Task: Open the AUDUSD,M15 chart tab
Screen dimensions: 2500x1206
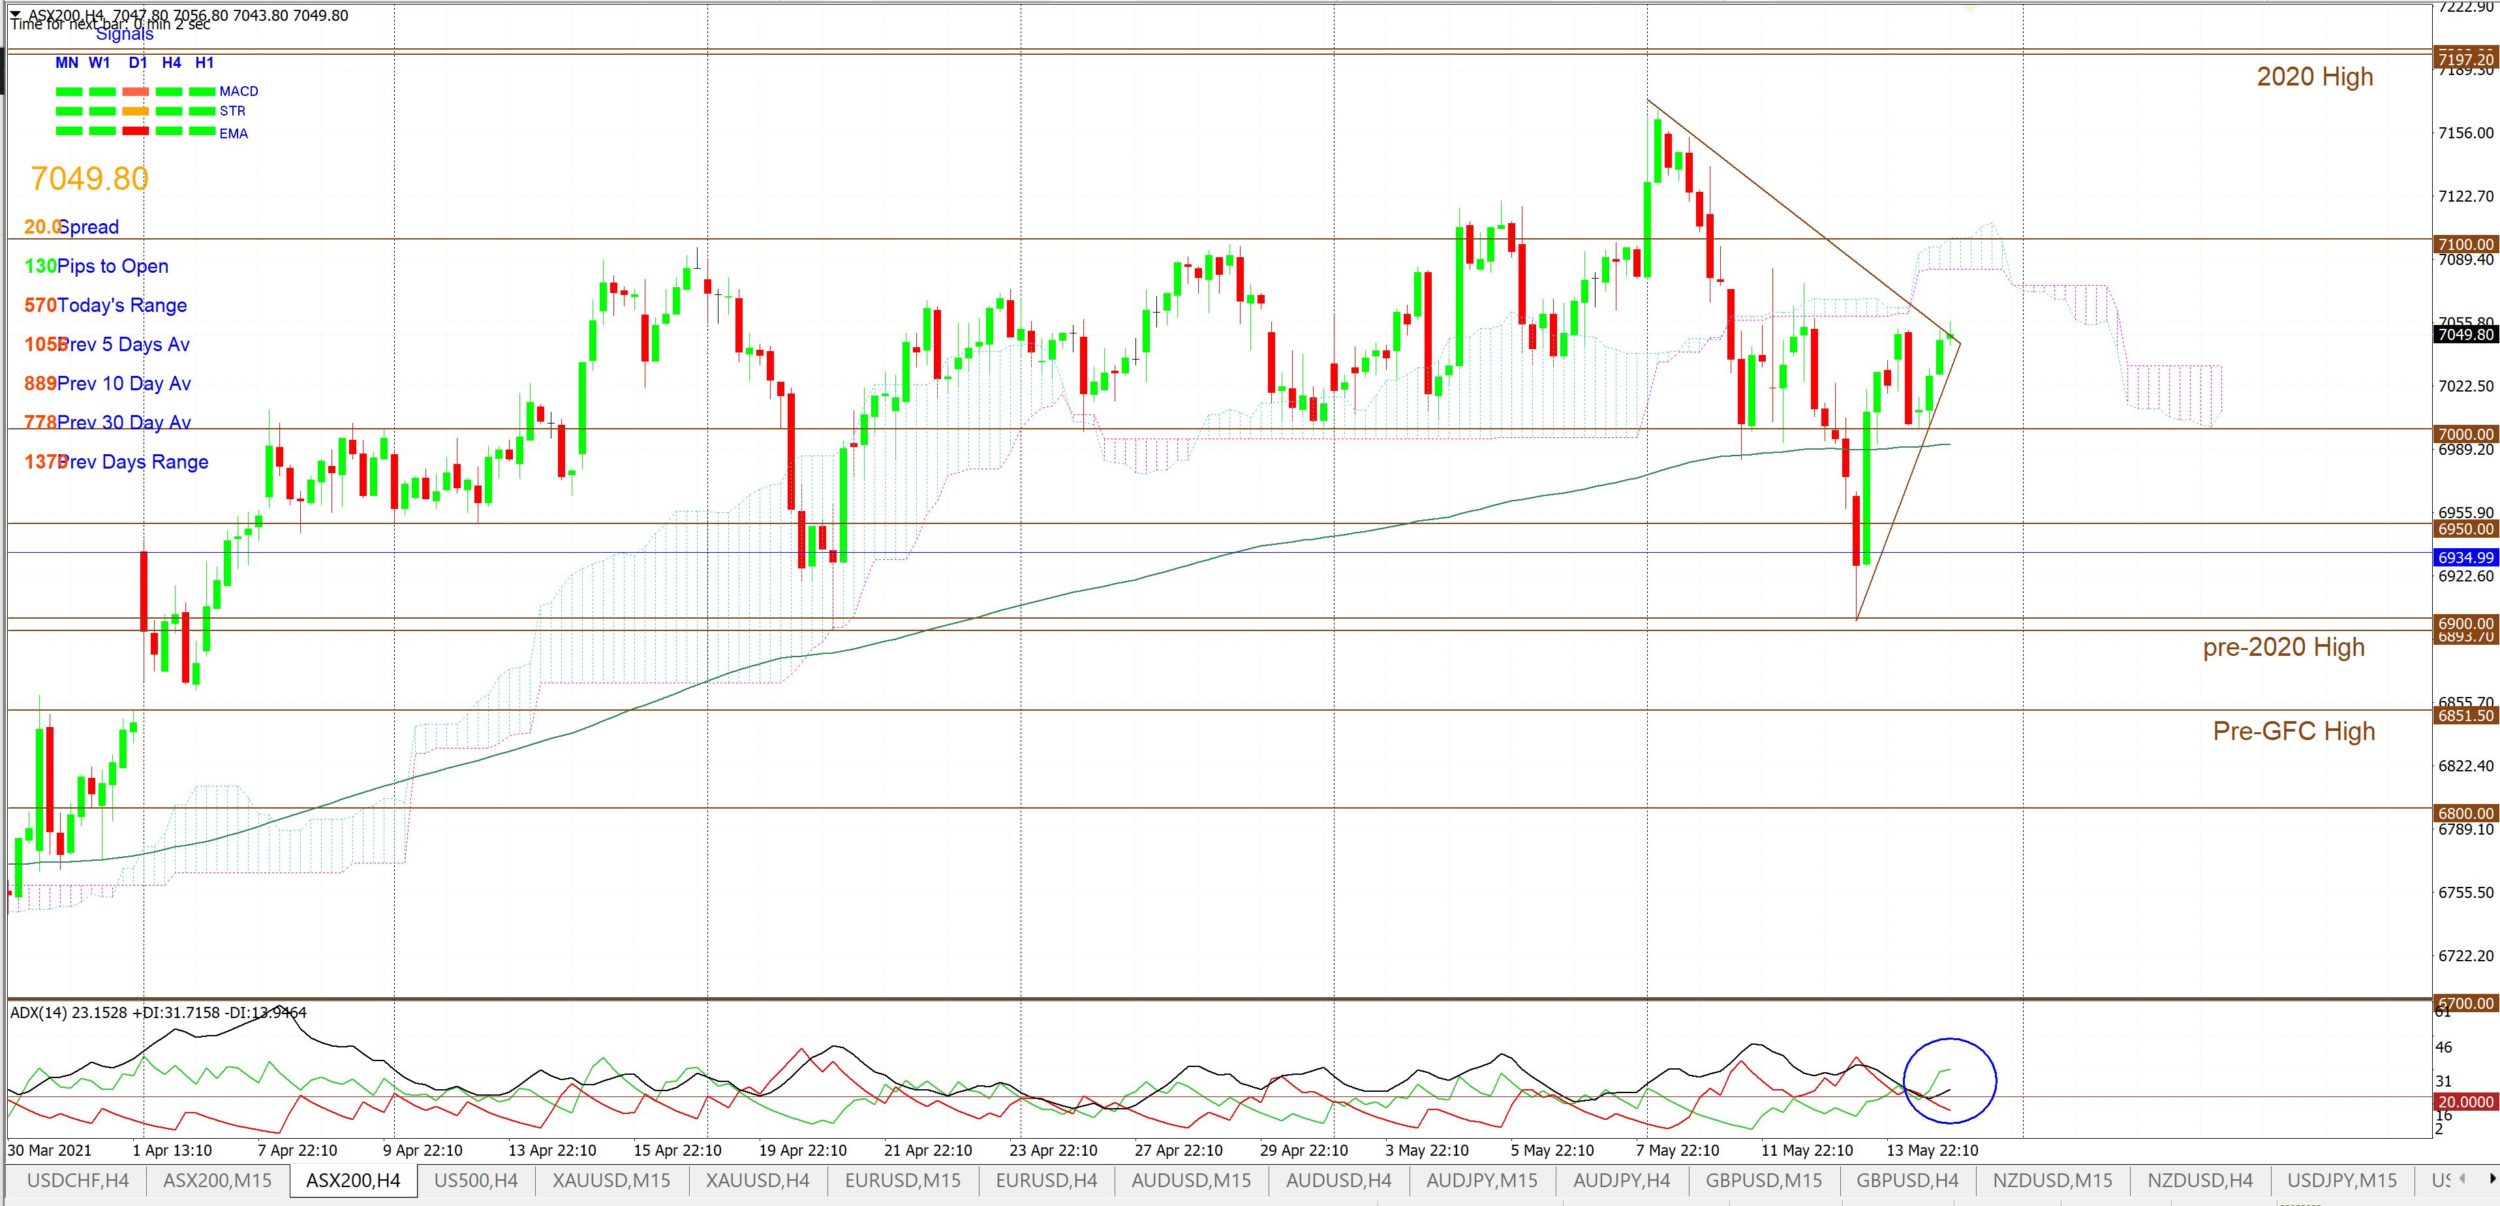Action: 1190,1180
